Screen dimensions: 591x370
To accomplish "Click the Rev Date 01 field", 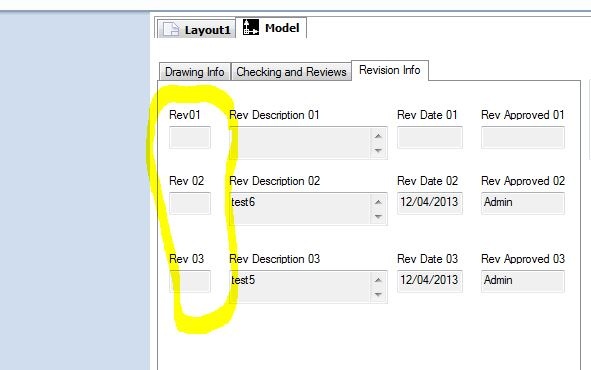I will coord(430,138).
